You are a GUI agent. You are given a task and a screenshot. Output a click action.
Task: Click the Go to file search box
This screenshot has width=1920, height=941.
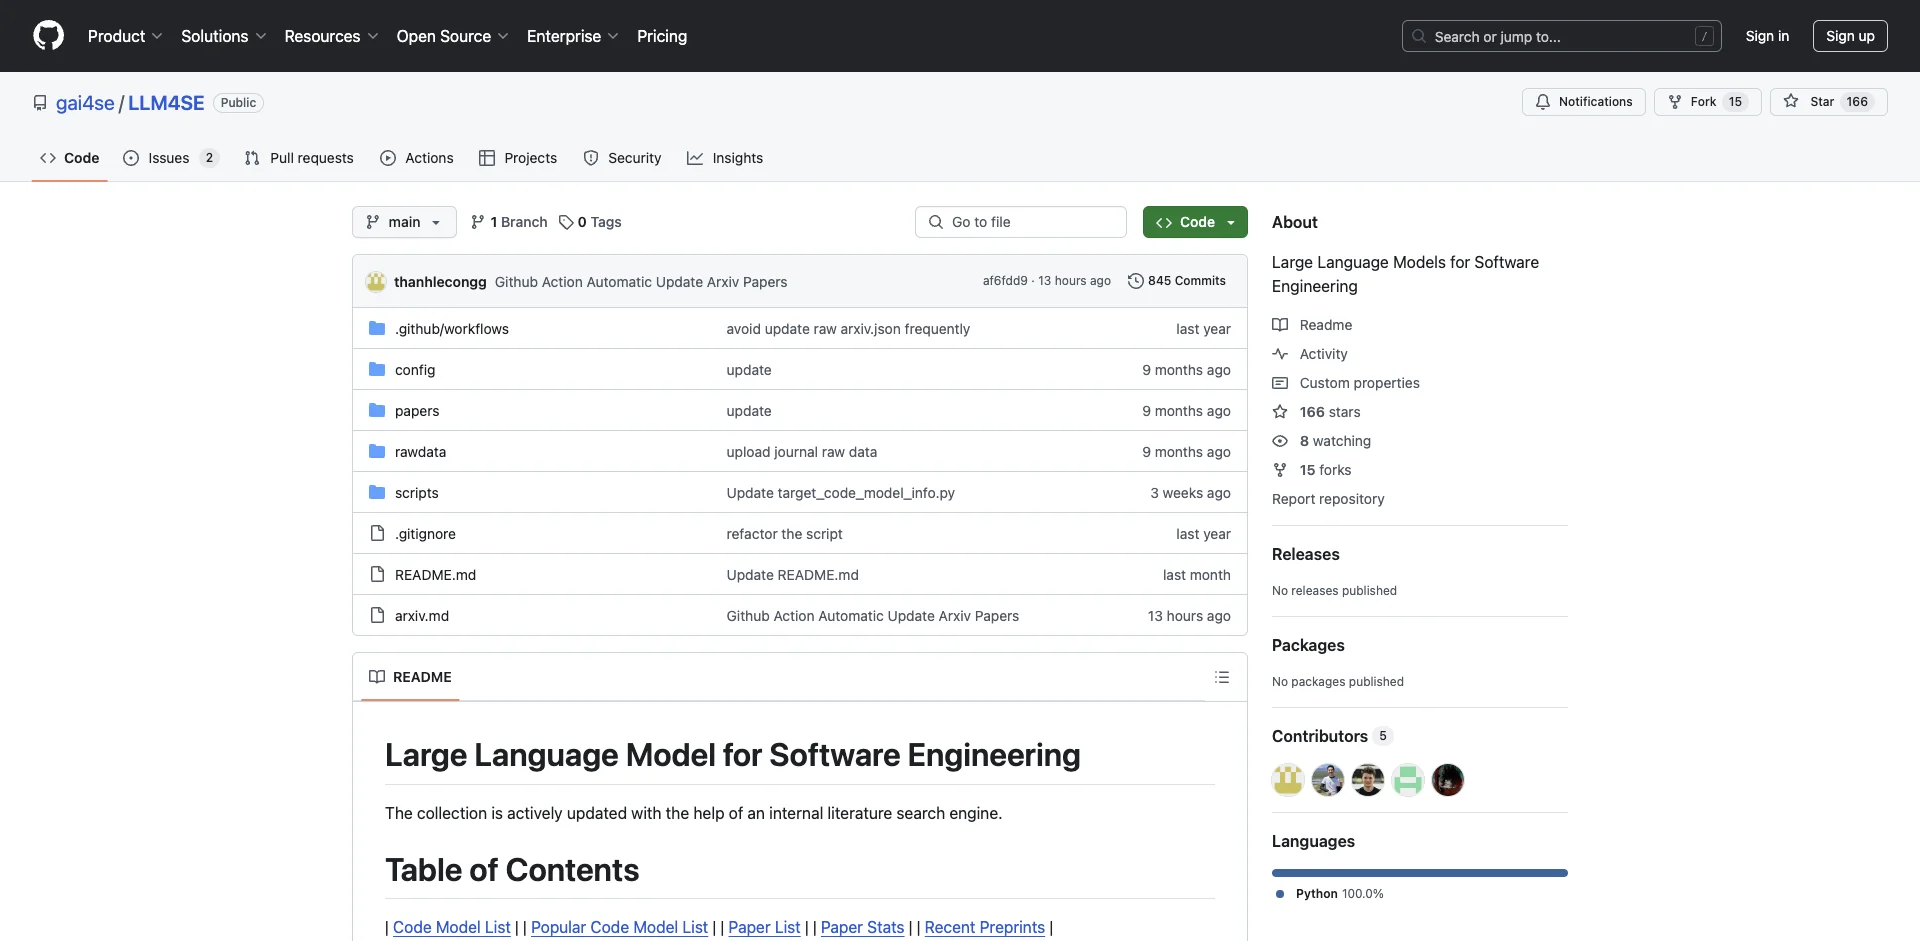[1021, 222]
